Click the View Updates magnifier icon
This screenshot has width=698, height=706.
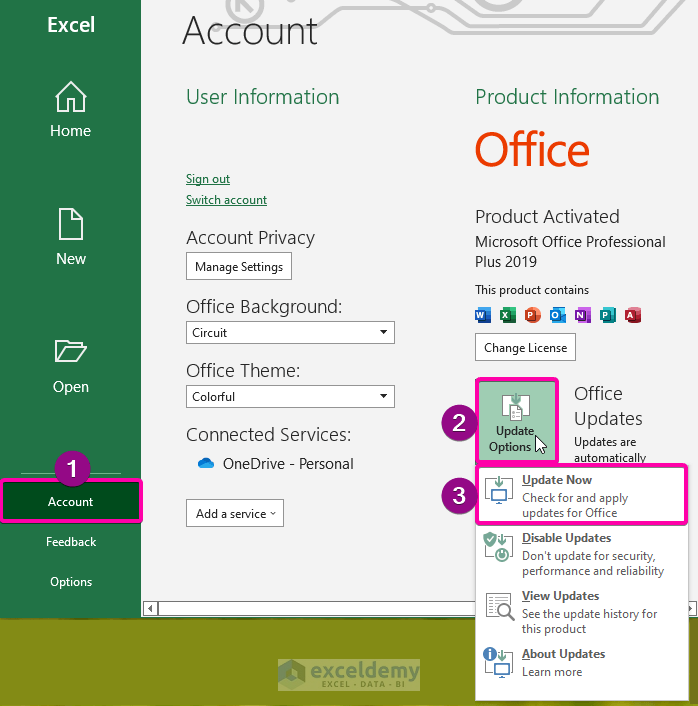(x=499, y=606)
